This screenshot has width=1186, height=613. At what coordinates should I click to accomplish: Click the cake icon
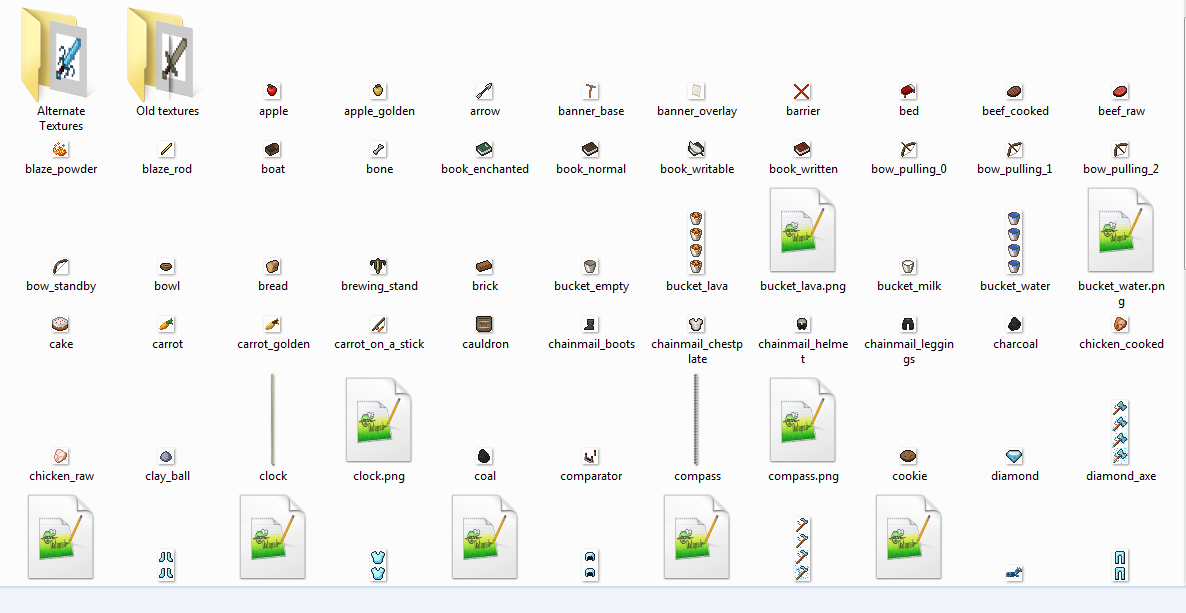tap(61, 324)
